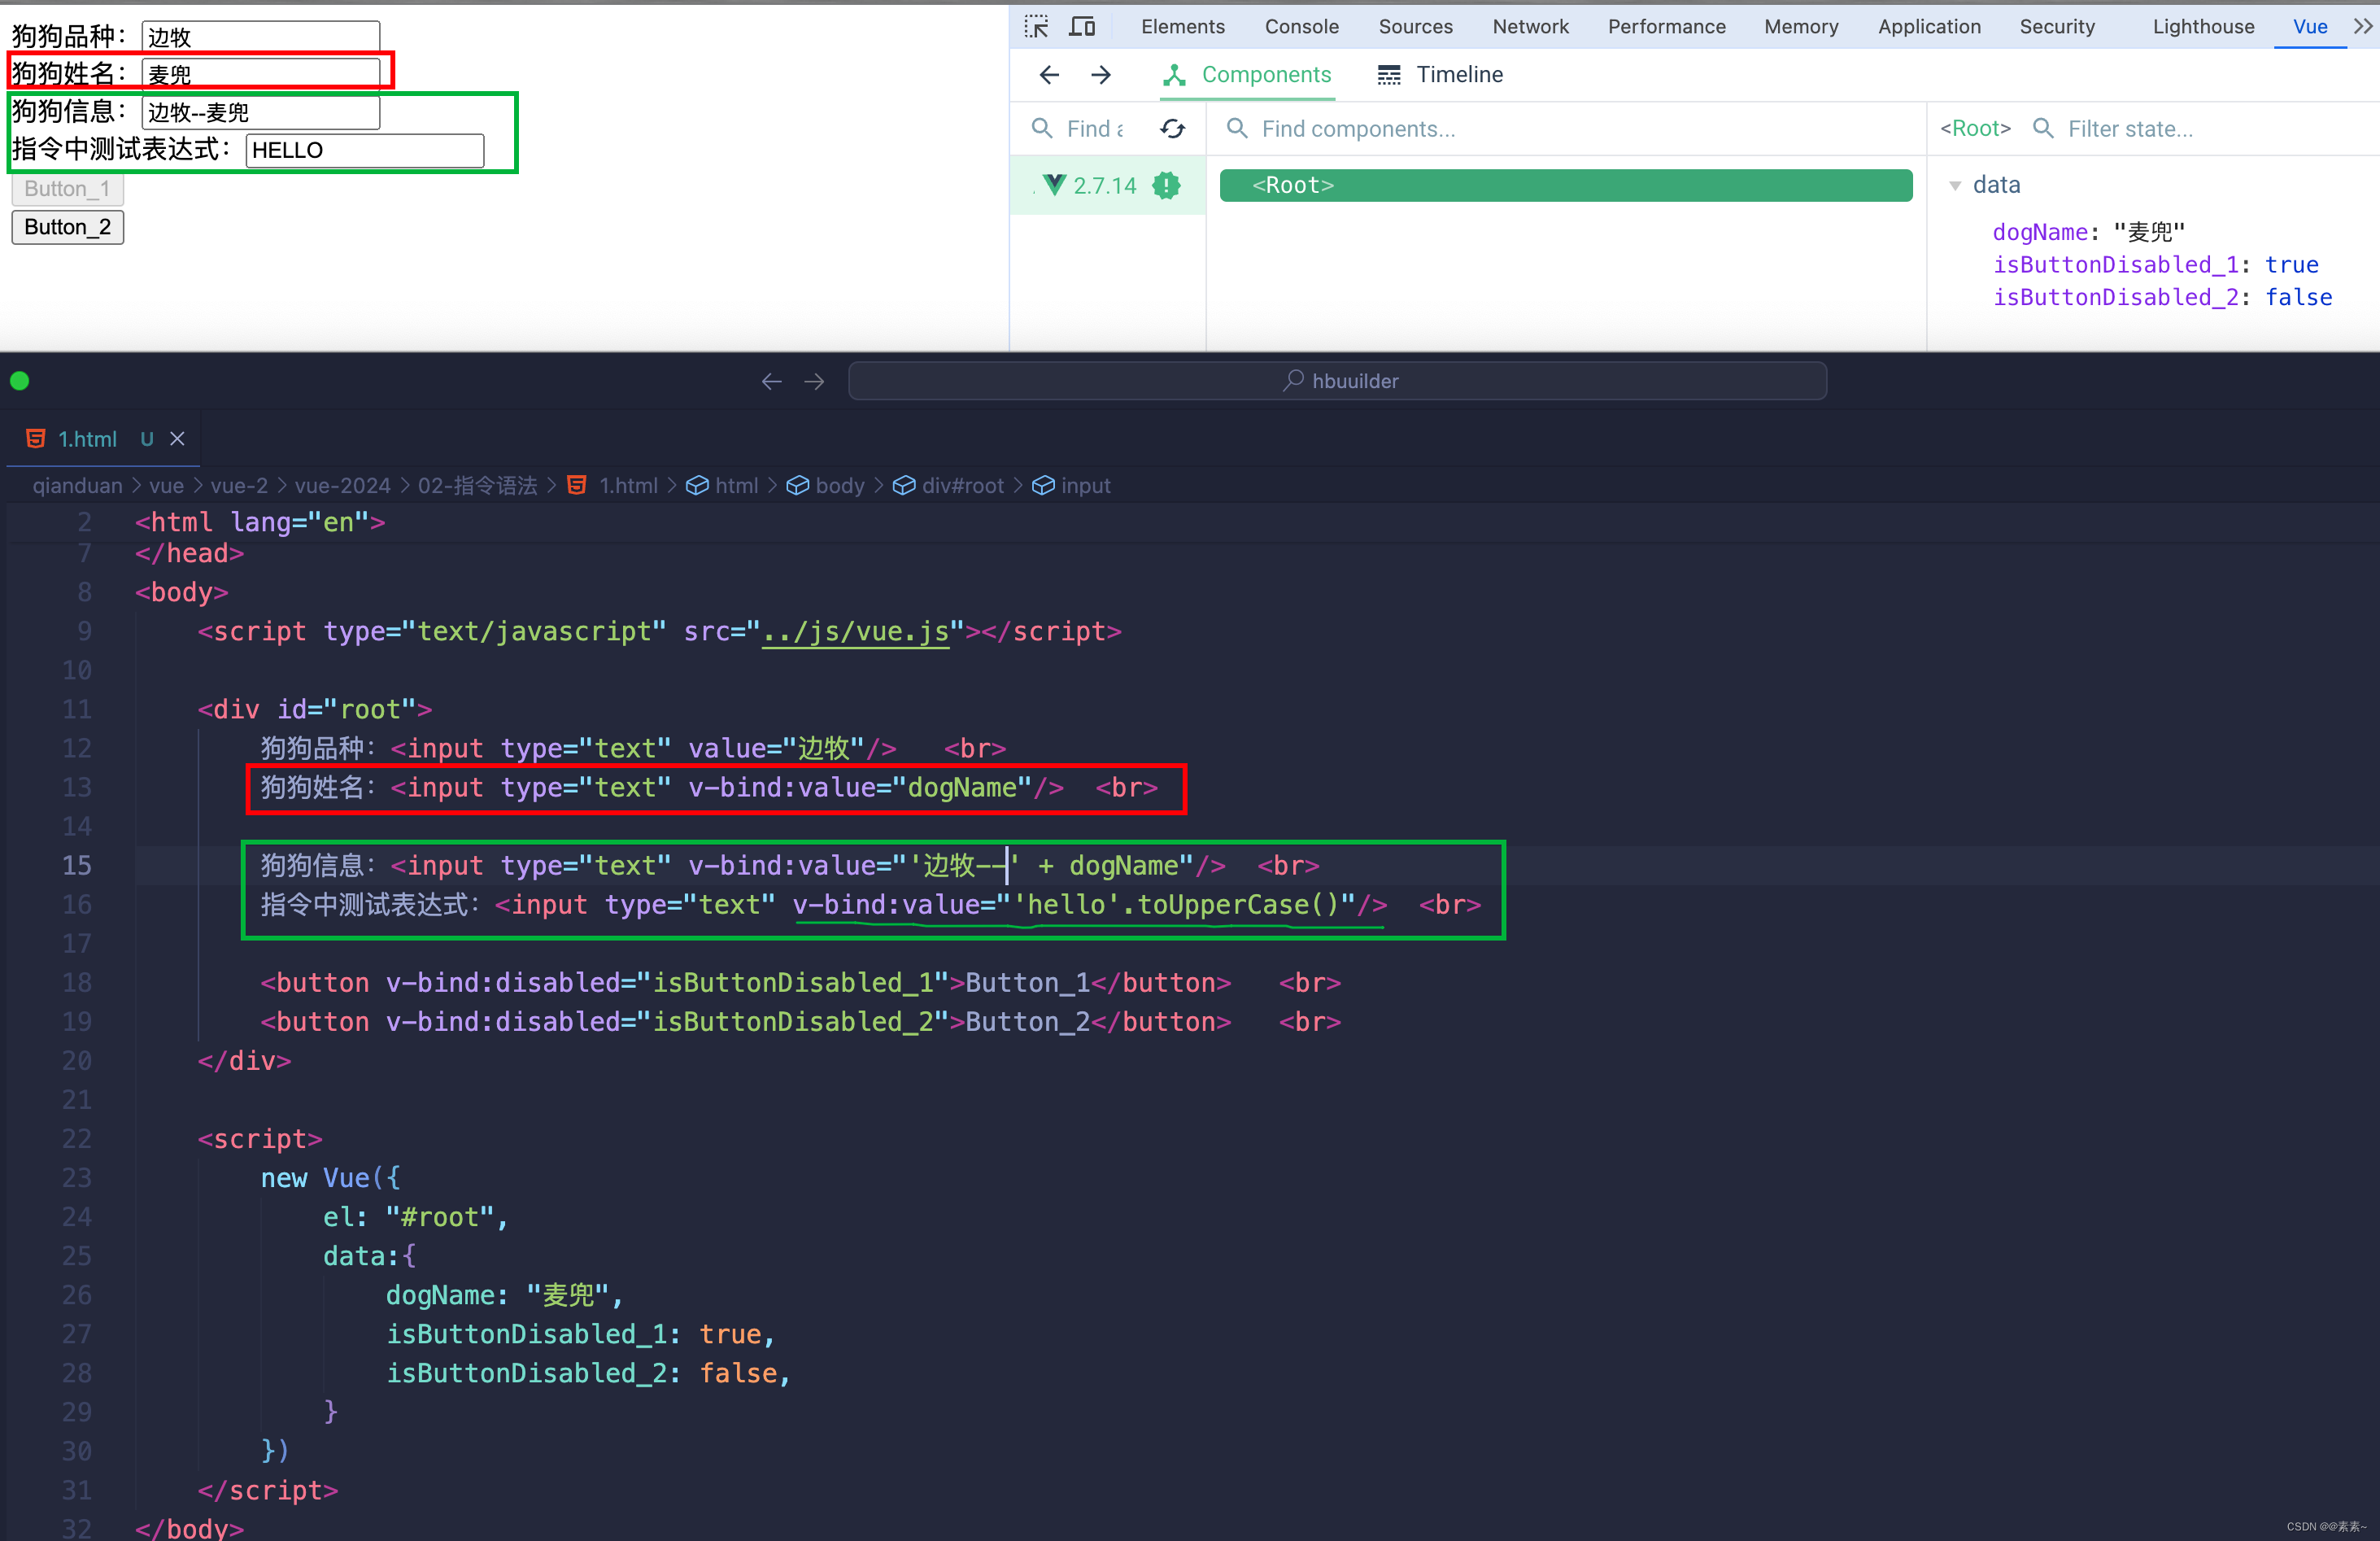Click the ../js/vue.js script link
The image size is (2380, 1541).
[x=855, y=632]
